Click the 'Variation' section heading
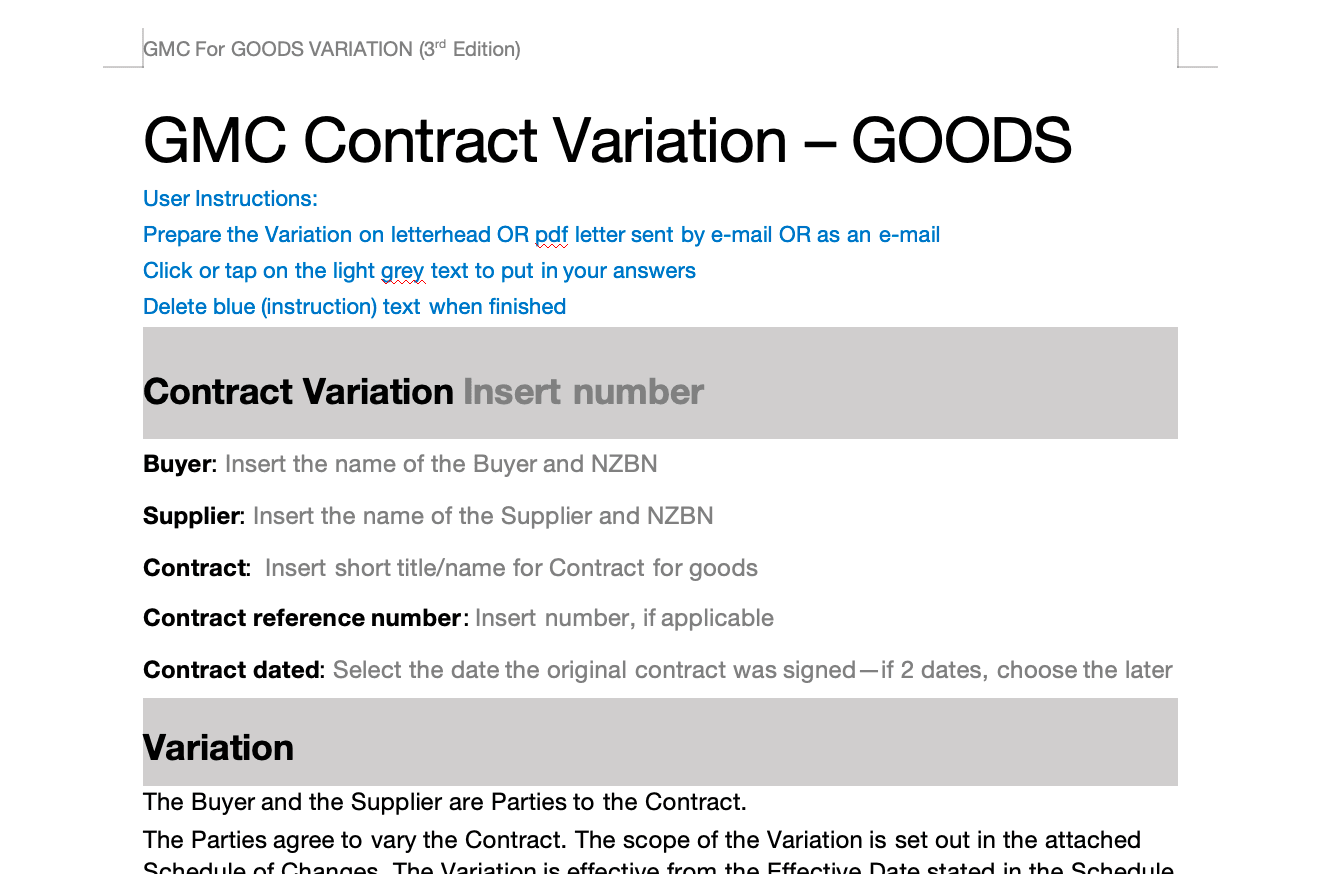The height and width of the screenshot is (874, 1322). tap(219, 747)
